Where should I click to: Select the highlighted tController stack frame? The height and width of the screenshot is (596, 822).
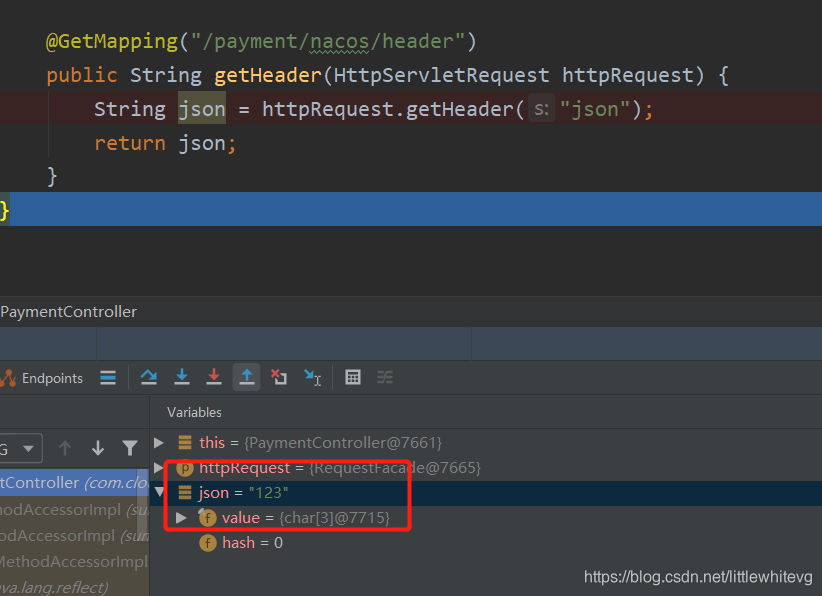pos(74,483)
